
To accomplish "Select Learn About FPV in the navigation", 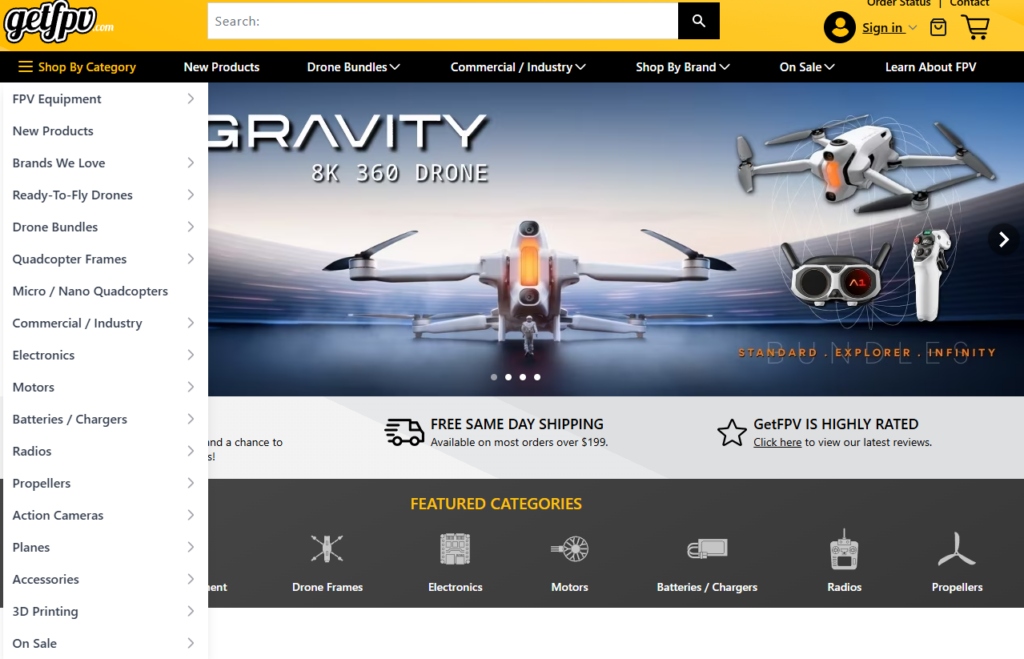I will click(x=930, y=67).
